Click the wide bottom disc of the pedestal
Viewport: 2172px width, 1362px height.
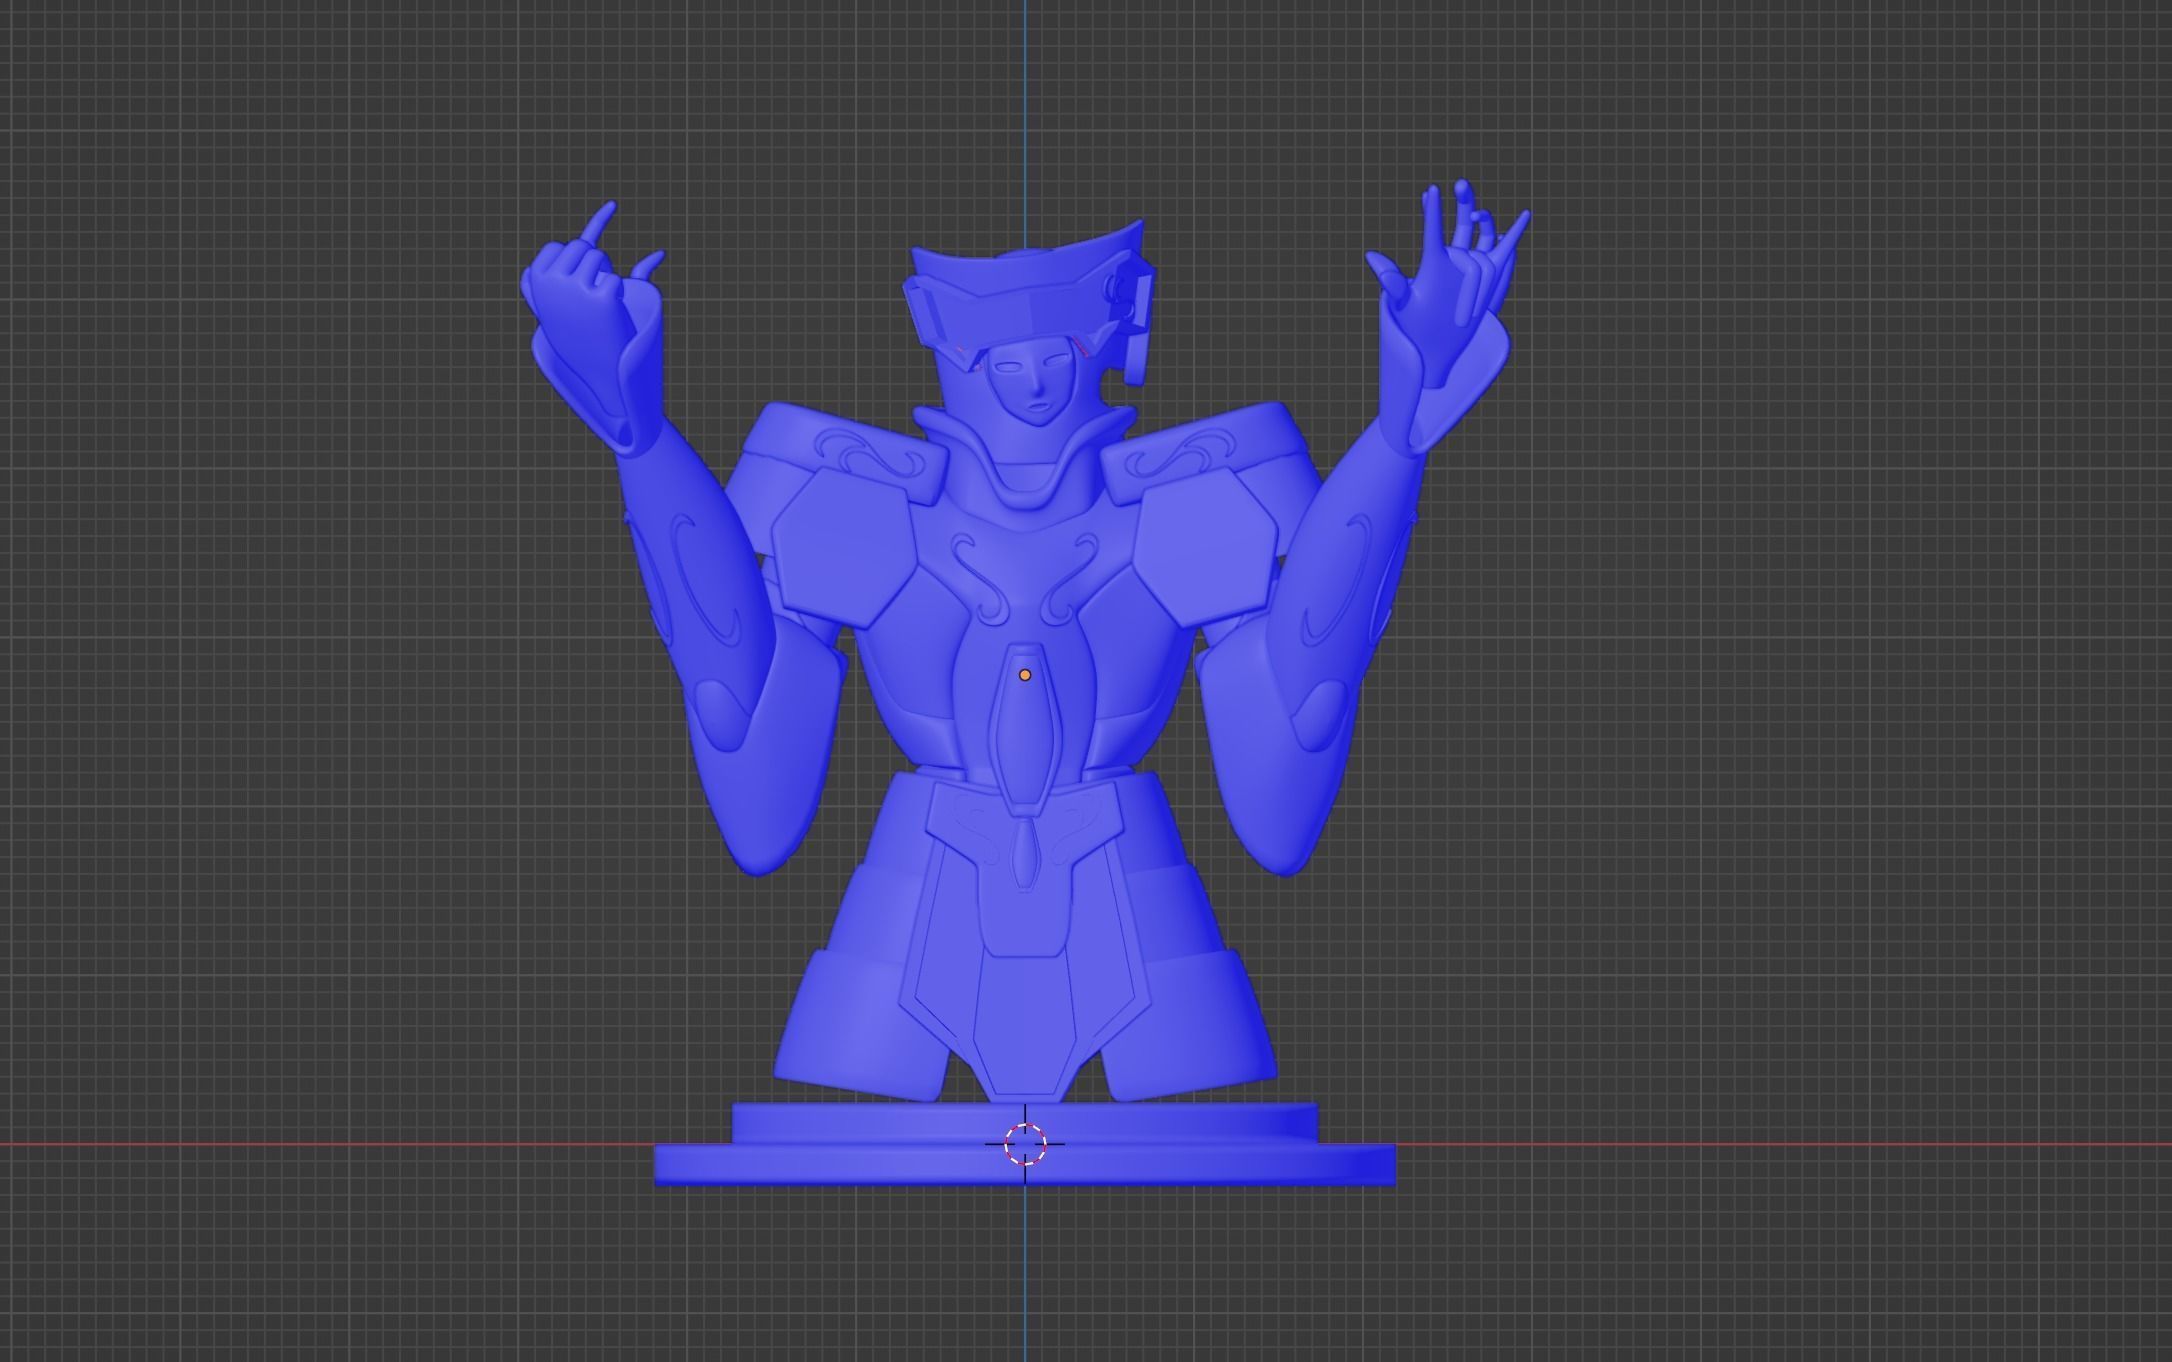1024,1166
